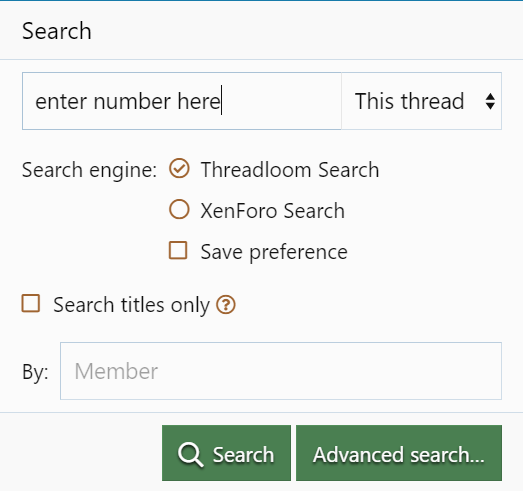Select the XenForo Search radio button
Screen dimensions: 523x491
pyautogui.click(x=179, y=209)
